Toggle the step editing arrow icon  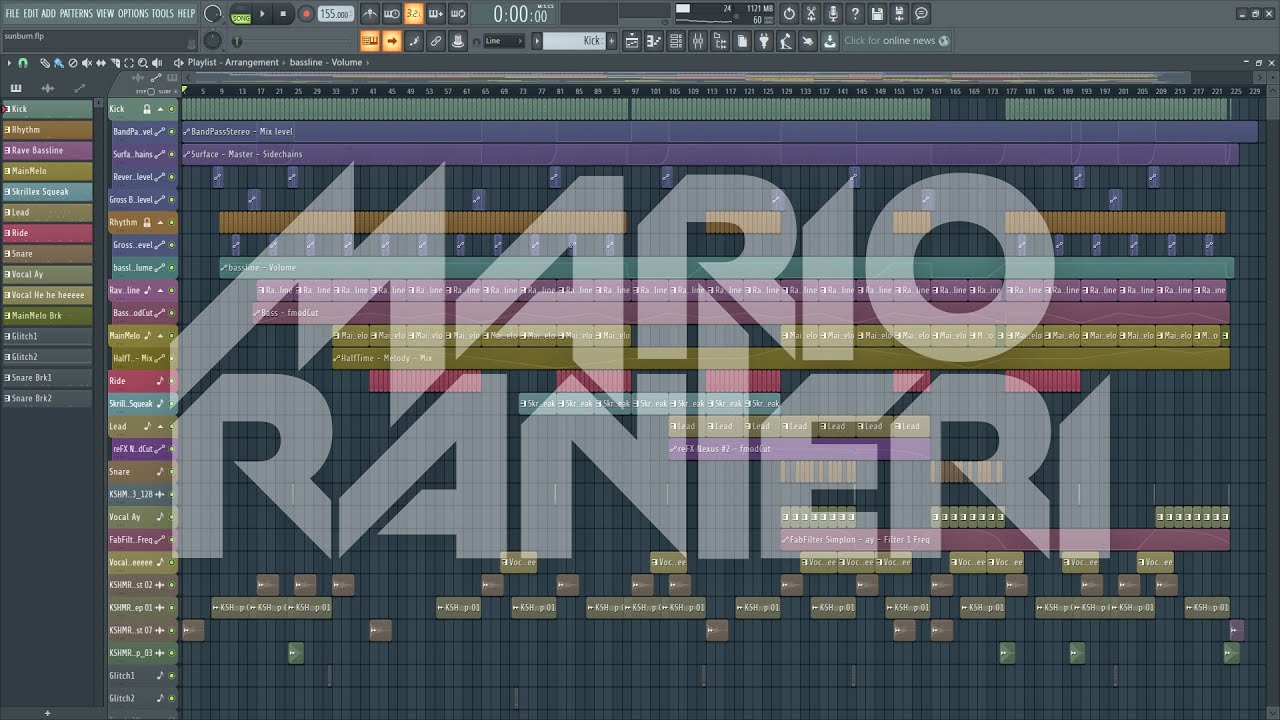coord(392,41)
